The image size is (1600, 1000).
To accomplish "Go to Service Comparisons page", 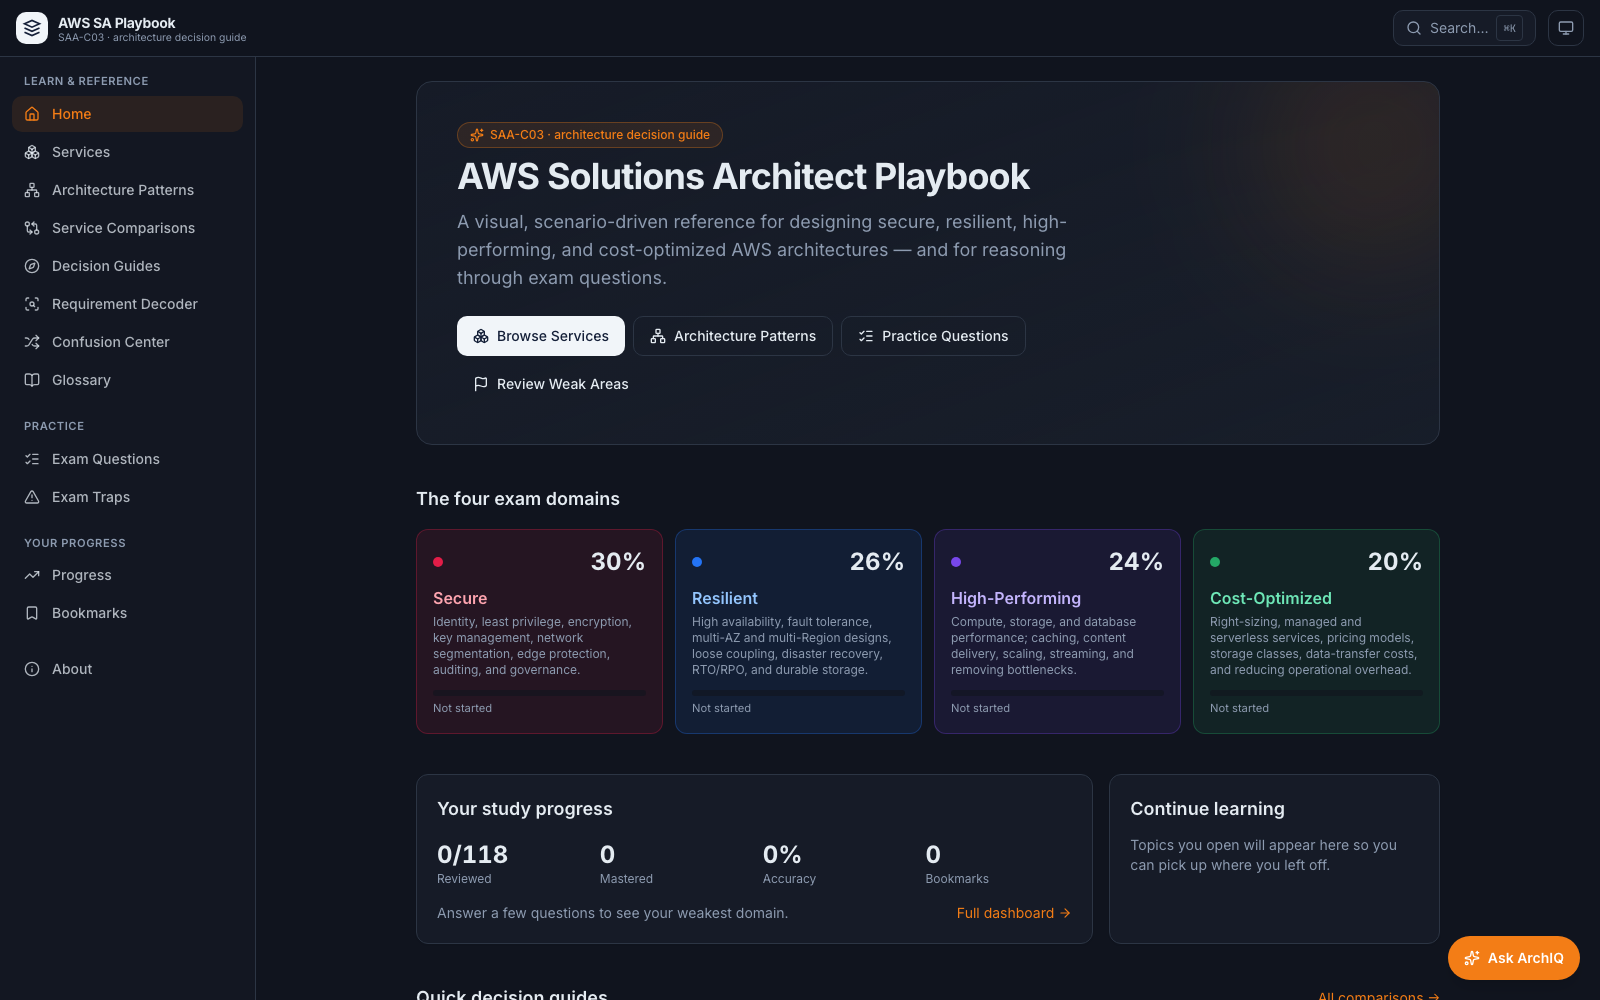I will (x=127, y=228).
